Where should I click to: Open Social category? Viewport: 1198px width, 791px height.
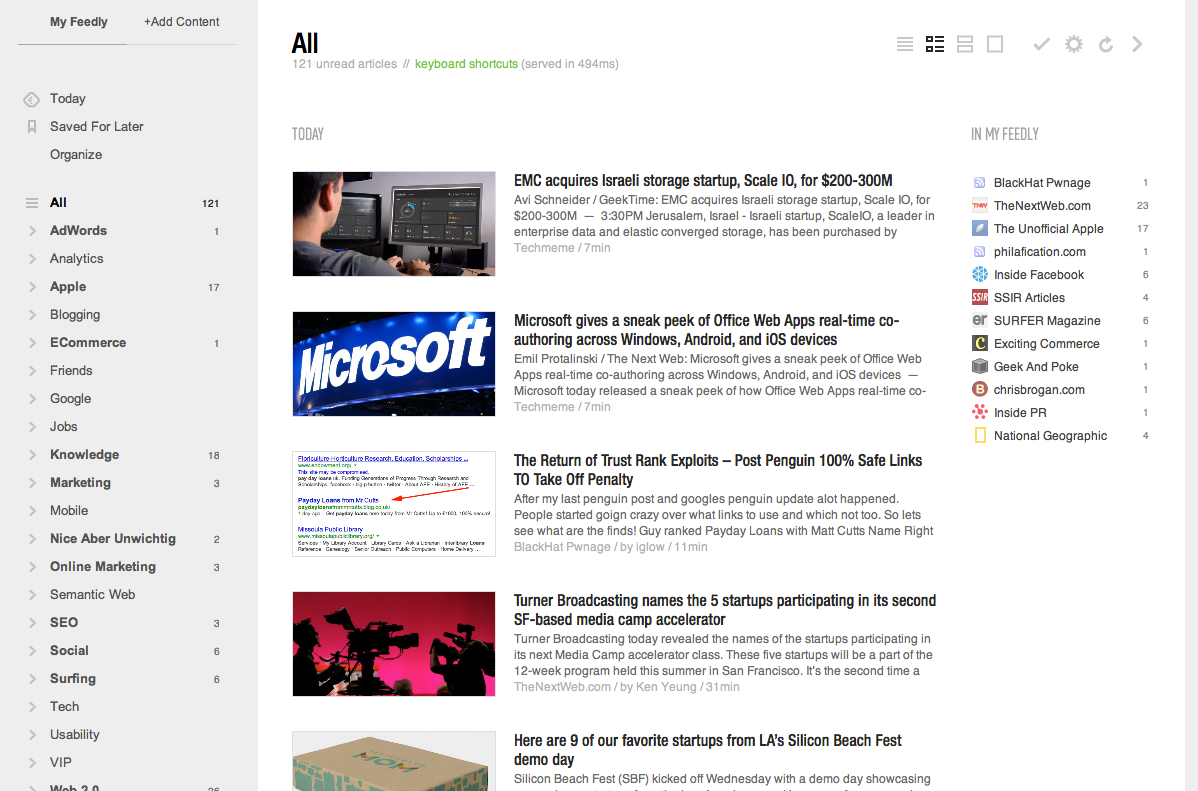click(x=69, y=650)
